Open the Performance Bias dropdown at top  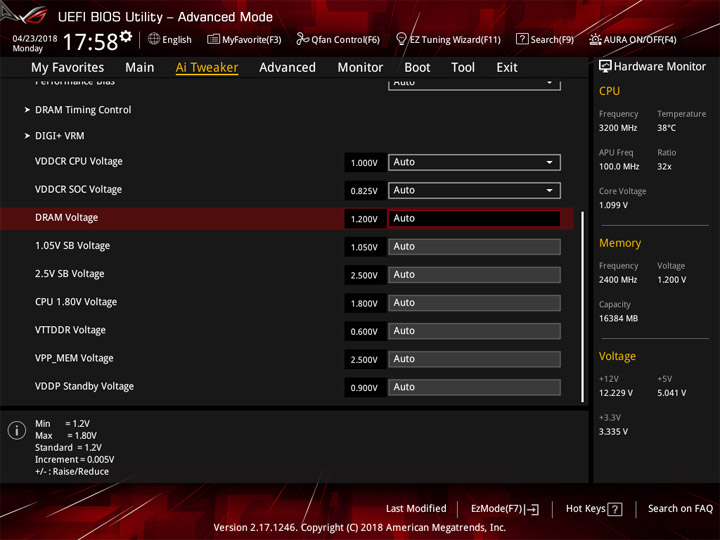coord(474,84)
